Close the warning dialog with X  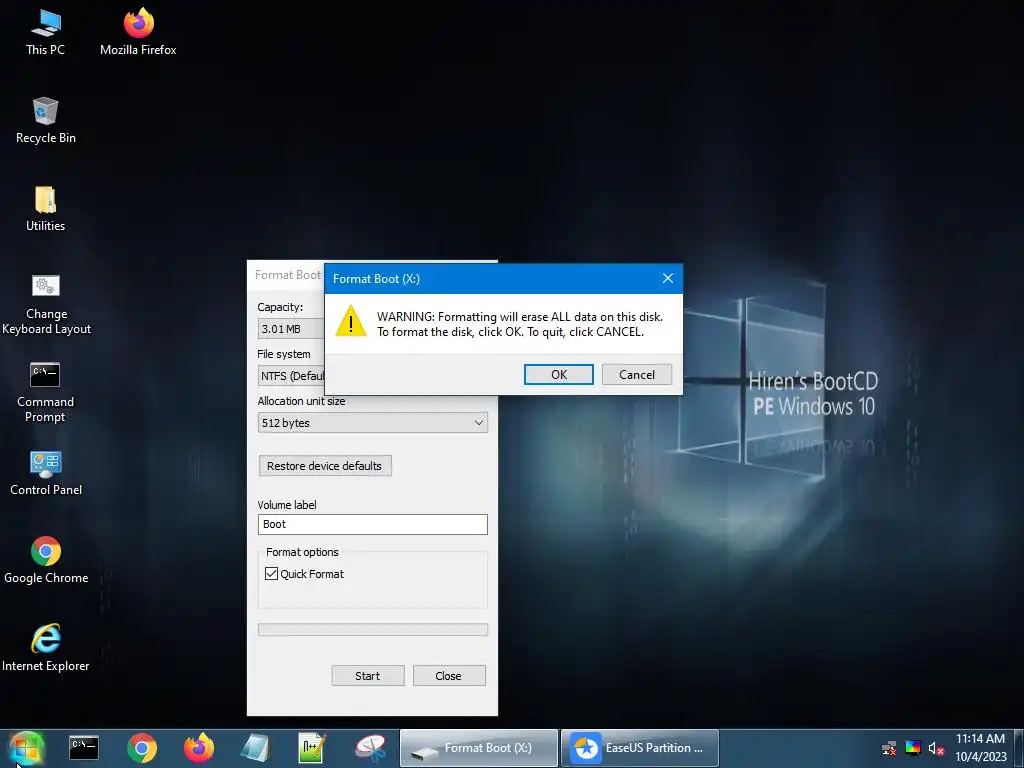click(667, 278)
